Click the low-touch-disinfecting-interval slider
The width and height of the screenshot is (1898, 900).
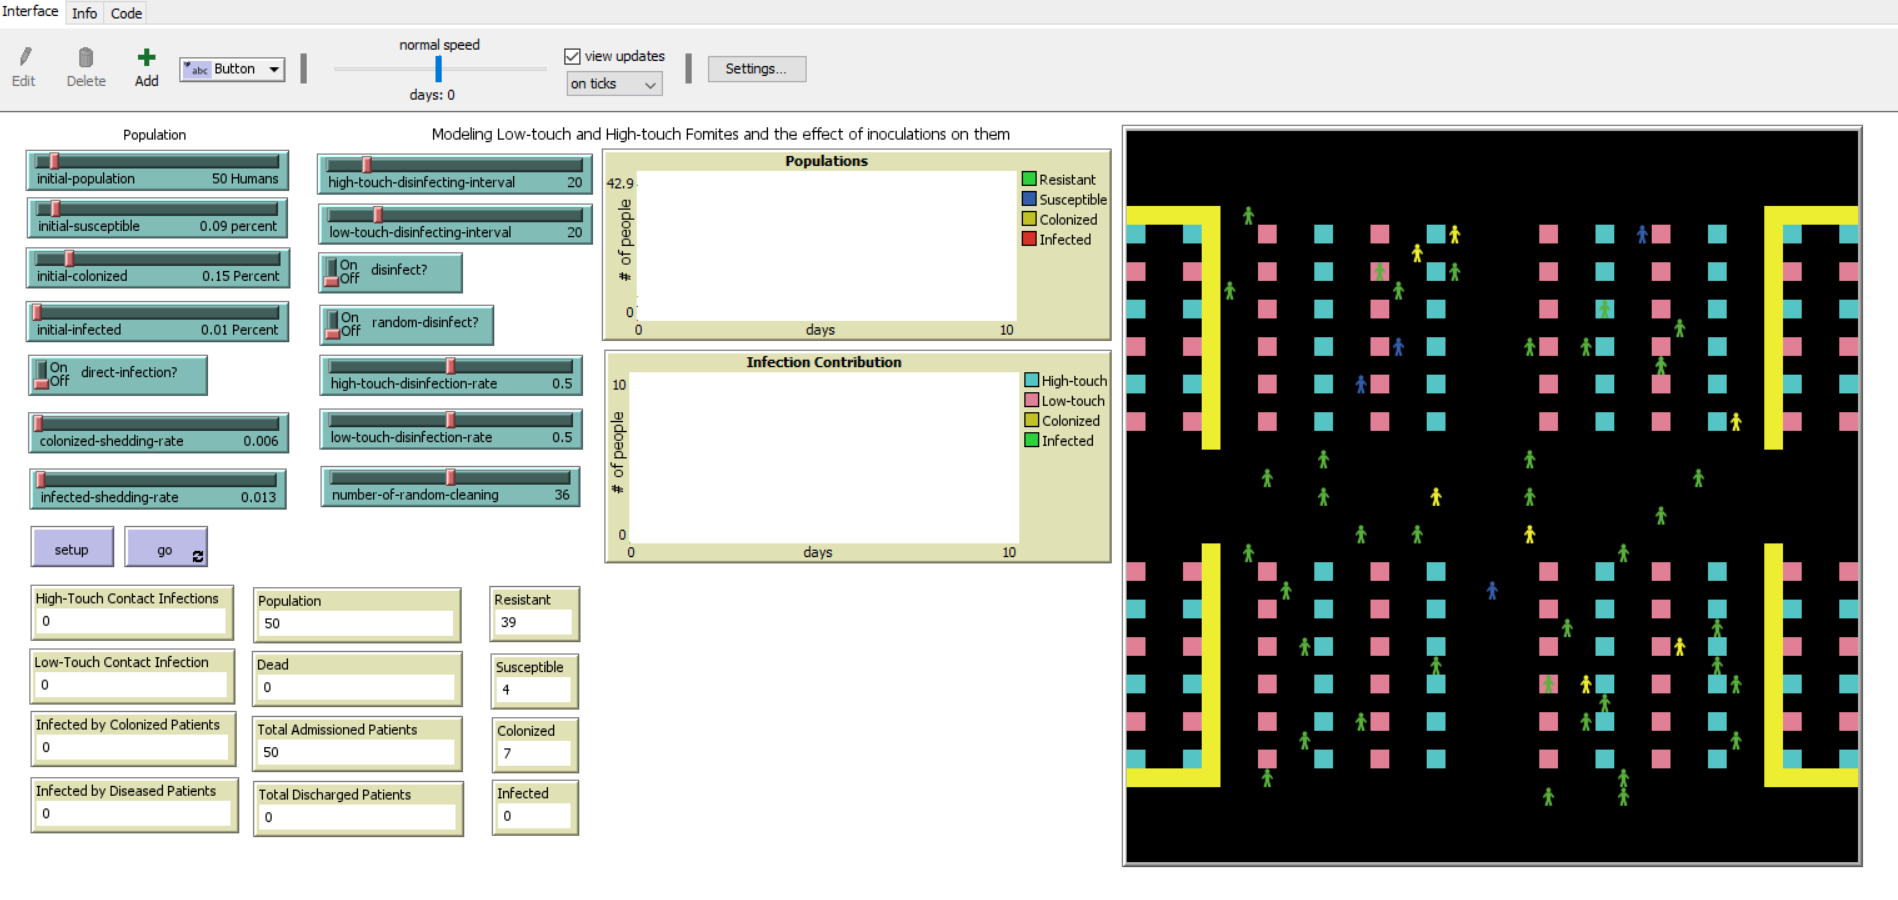pos(455,224)
